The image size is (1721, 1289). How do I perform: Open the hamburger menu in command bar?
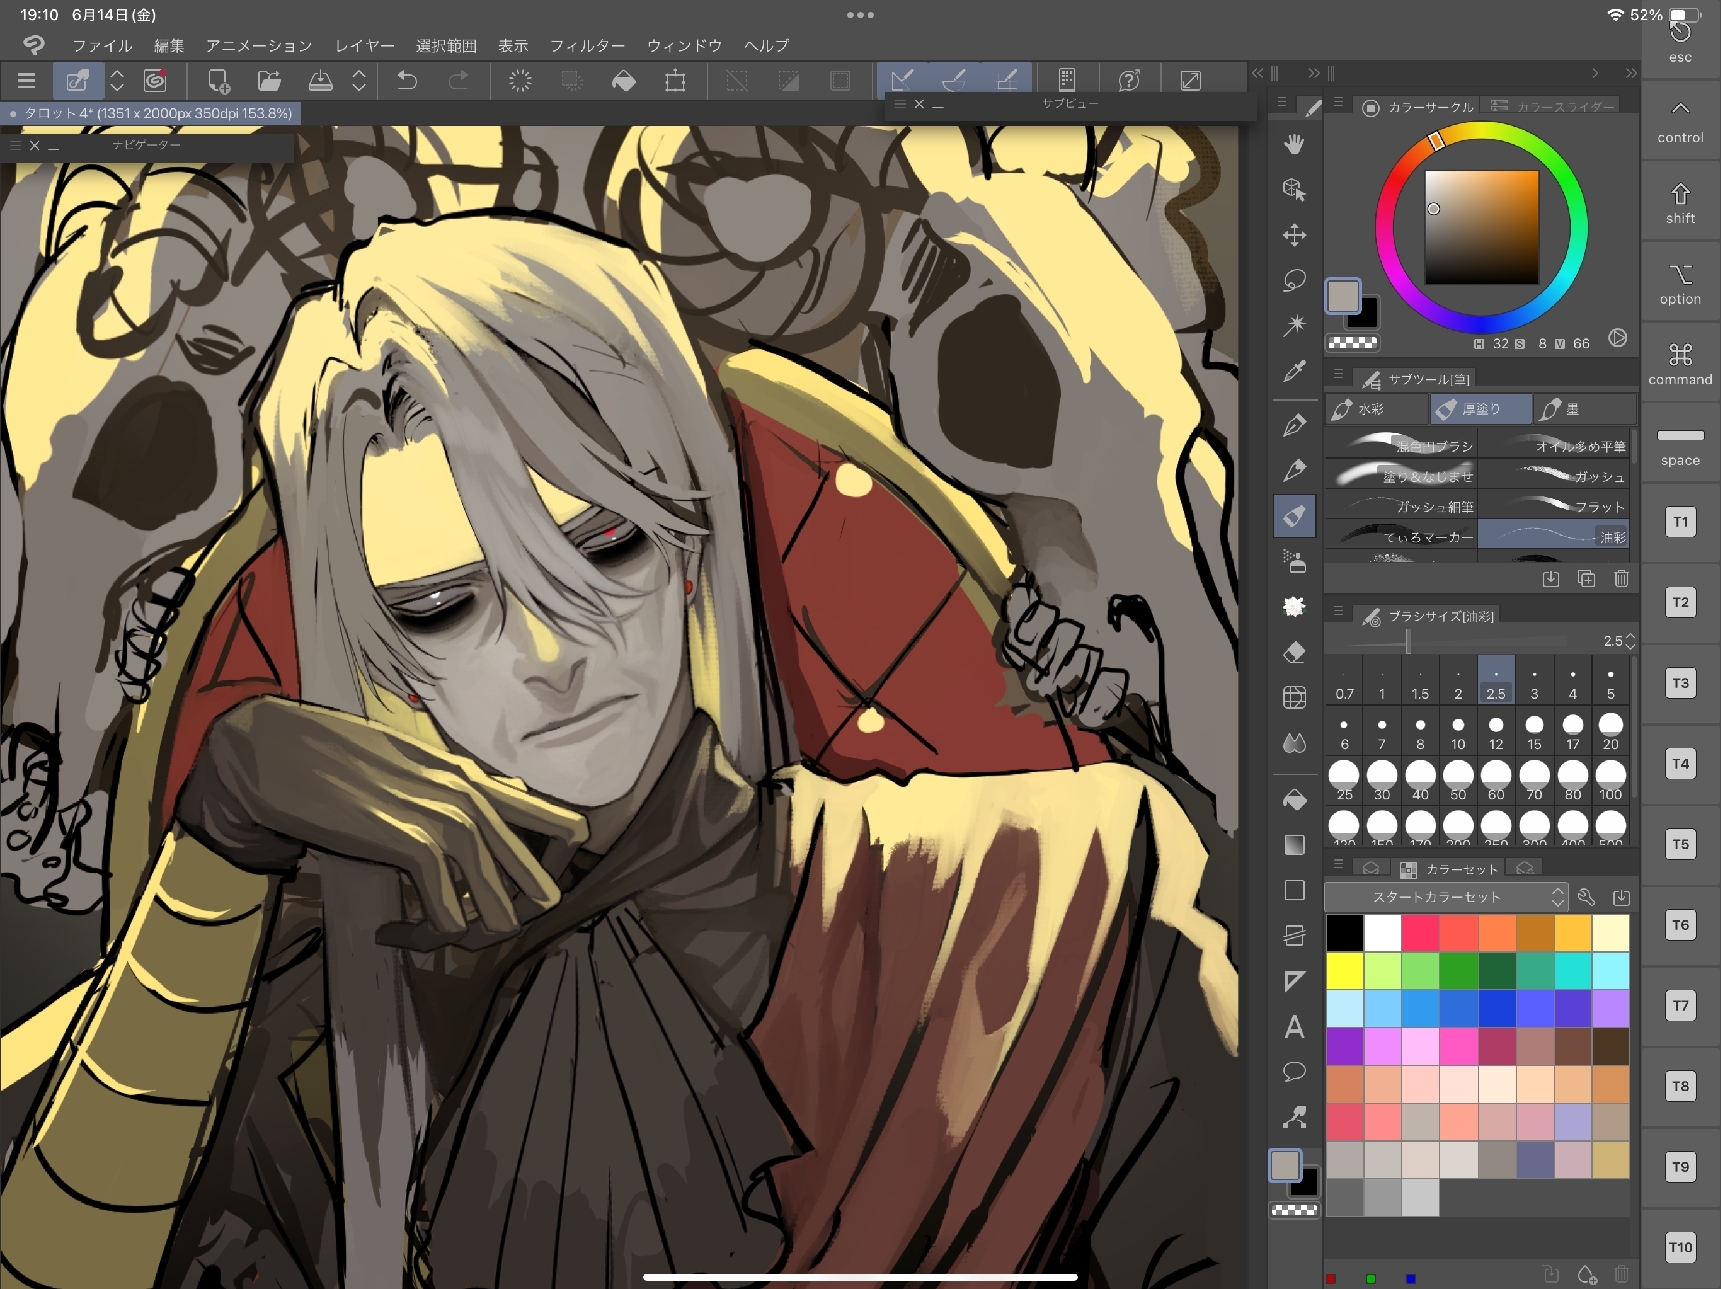(x=27, y=81)
